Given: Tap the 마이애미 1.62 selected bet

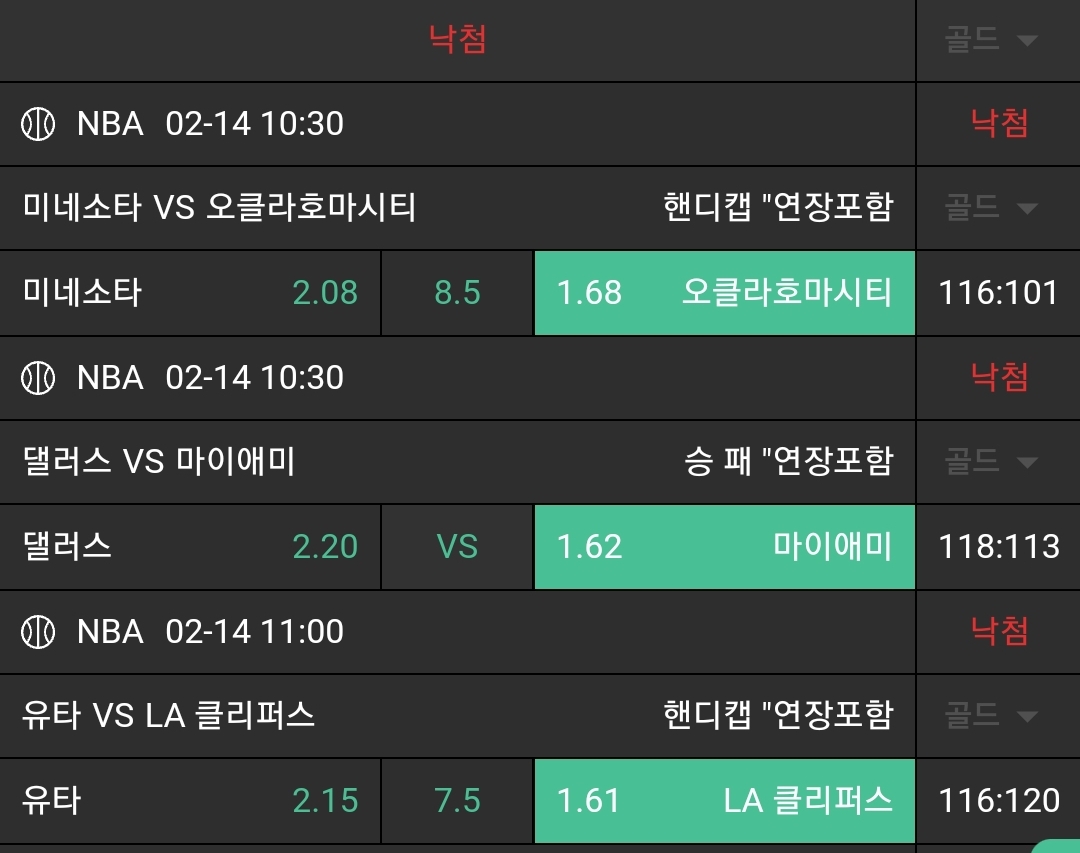Looking at the screenshot, I should (724, 547).
